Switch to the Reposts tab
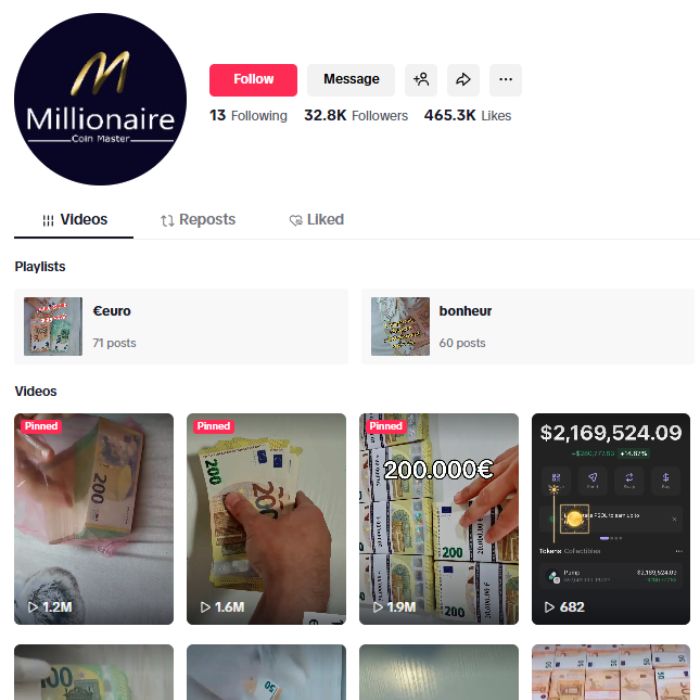 coord(198,220)
